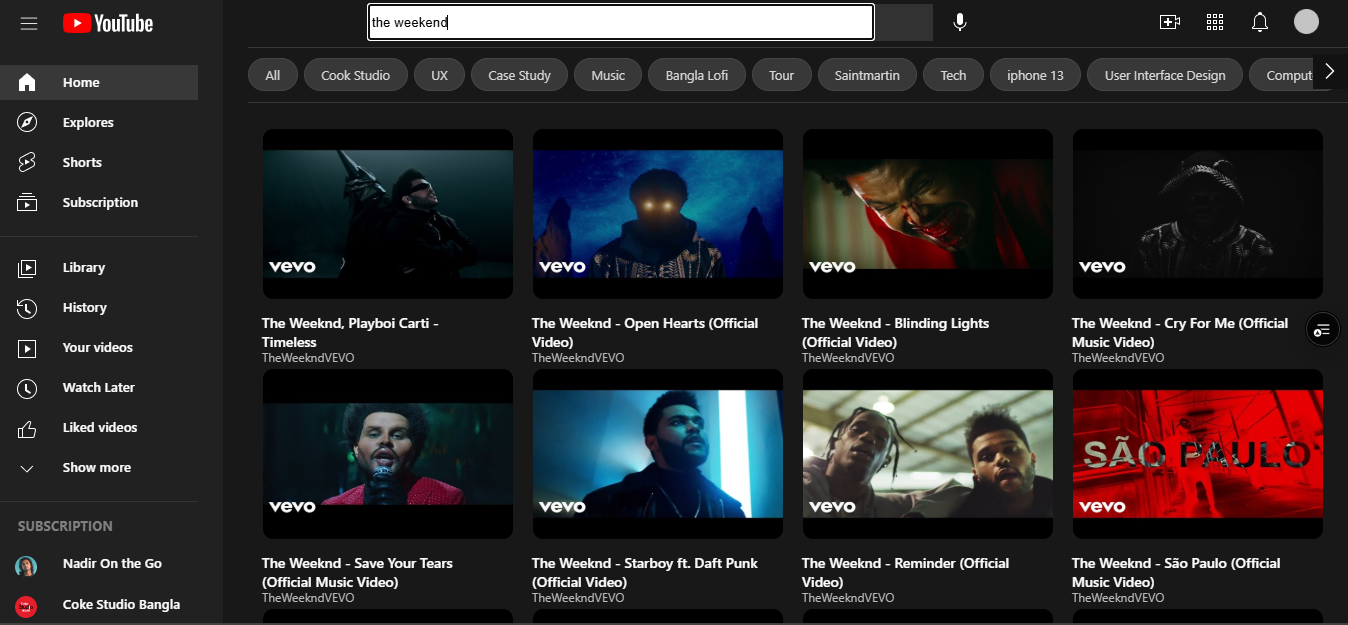Image resolution: width=1348 pixels, height=625 pixels.
Task: Click the microphone voice search icon
Action: click(960, 22)
